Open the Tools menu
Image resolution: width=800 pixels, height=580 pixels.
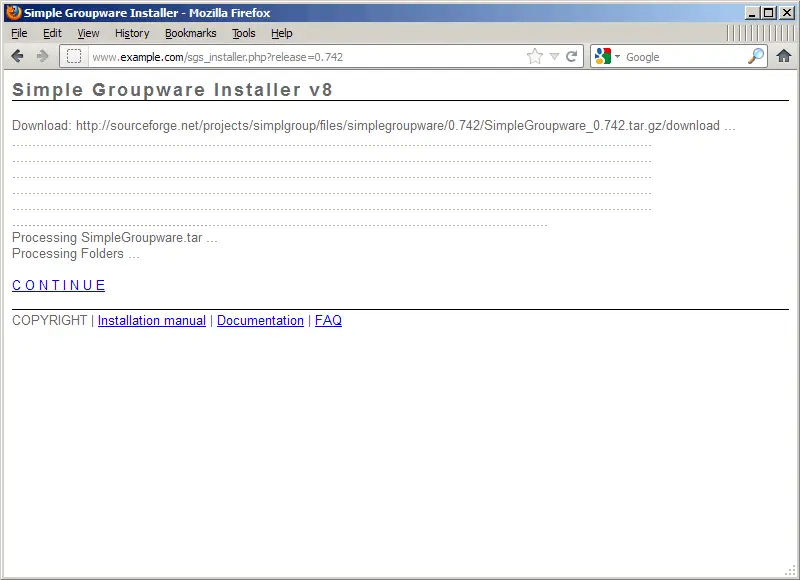[244, 33]
